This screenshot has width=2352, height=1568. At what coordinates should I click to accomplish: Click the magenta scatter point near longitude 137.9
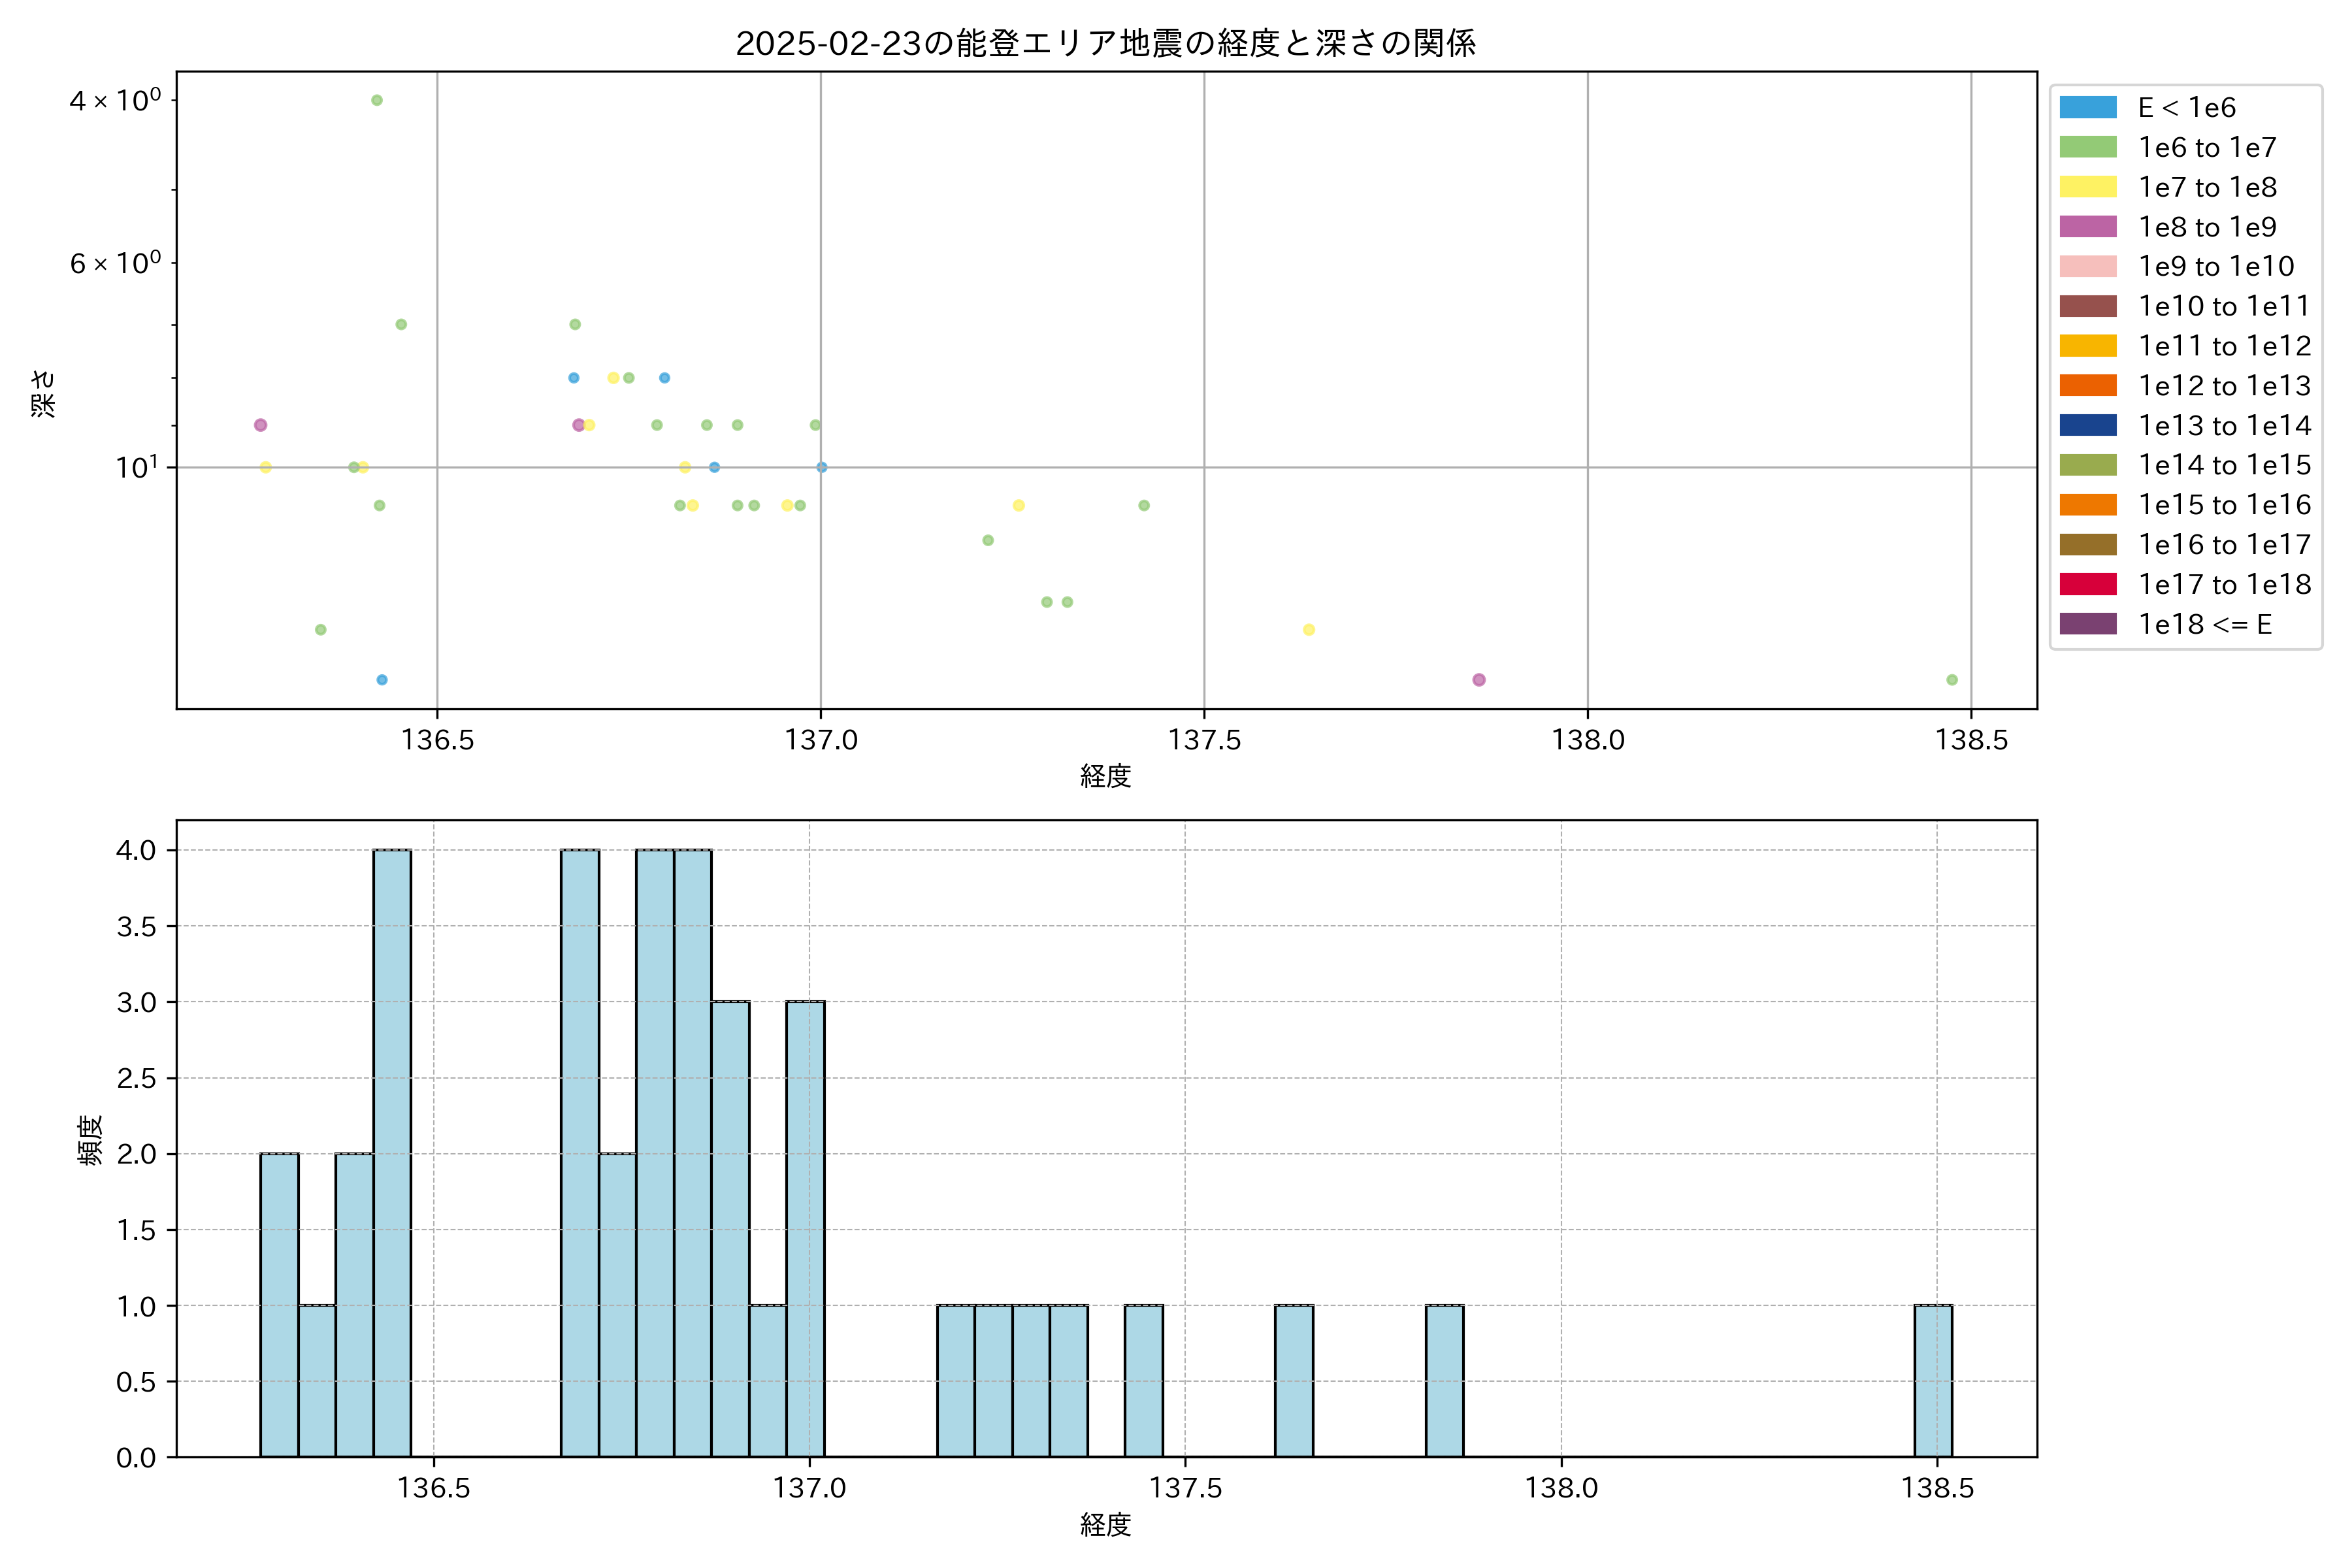tap(1479, 680)
